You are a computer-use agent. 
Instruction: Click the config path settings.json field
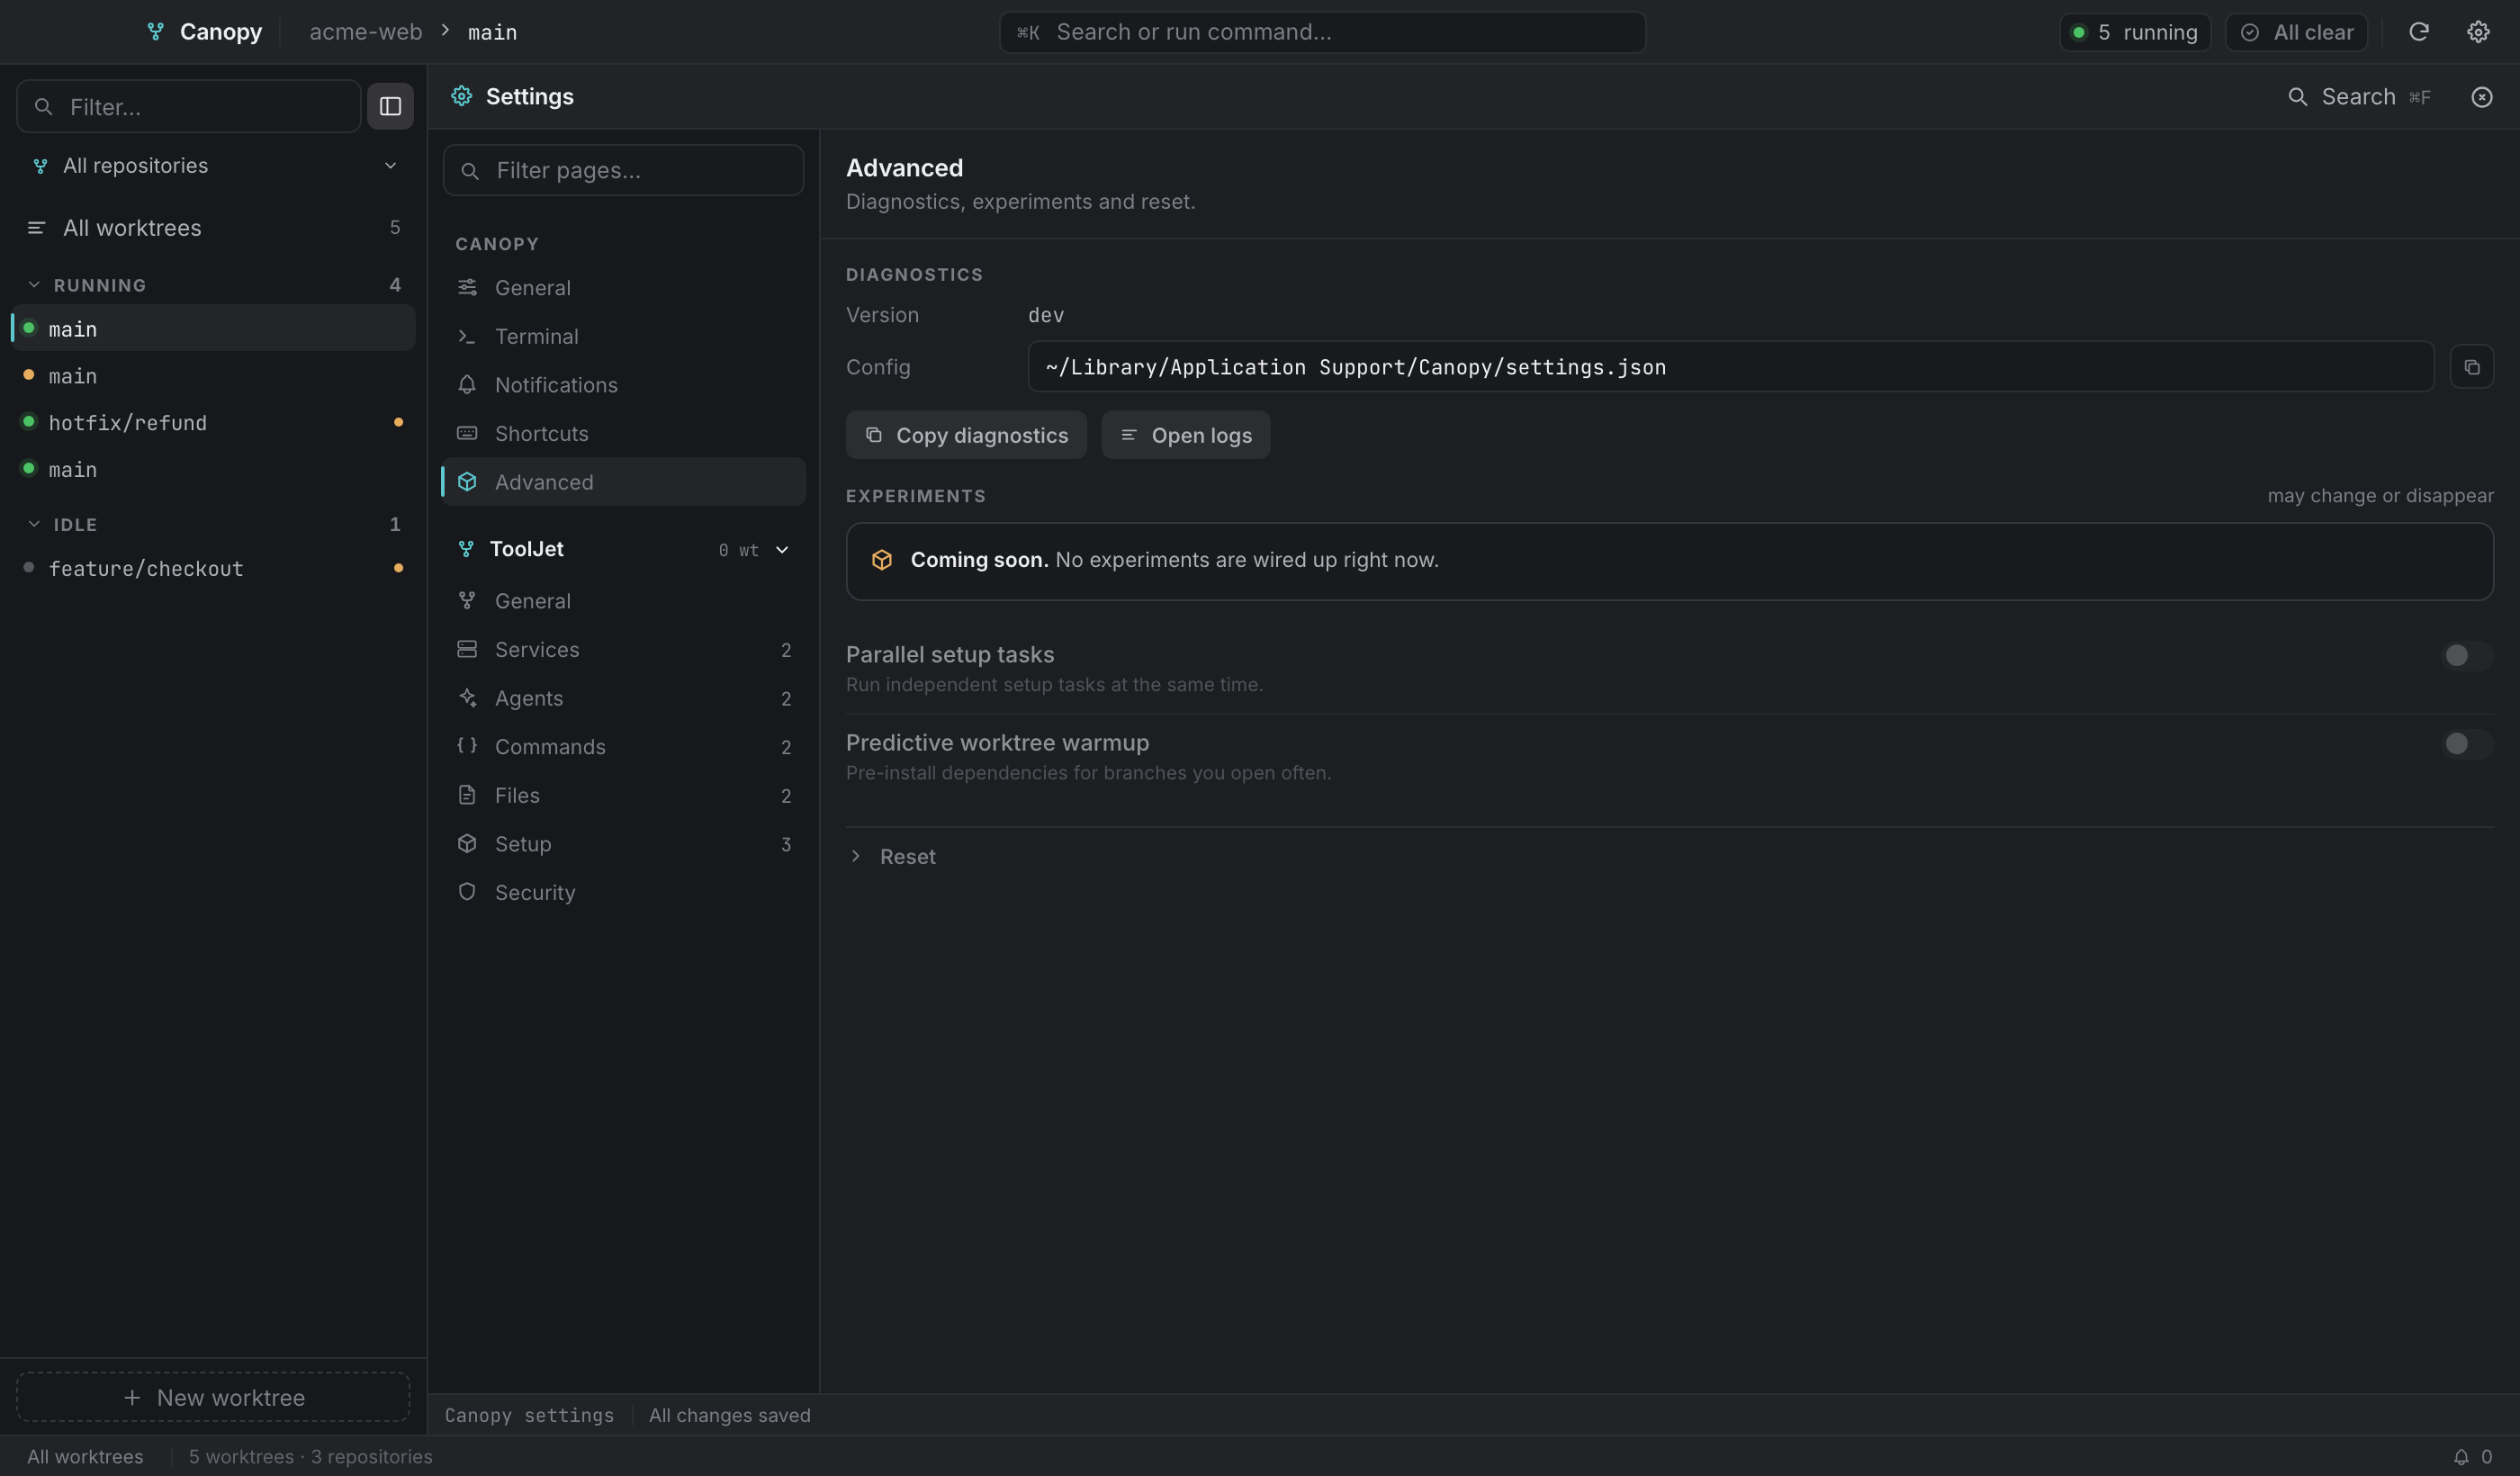click(x=1730, y=367)
